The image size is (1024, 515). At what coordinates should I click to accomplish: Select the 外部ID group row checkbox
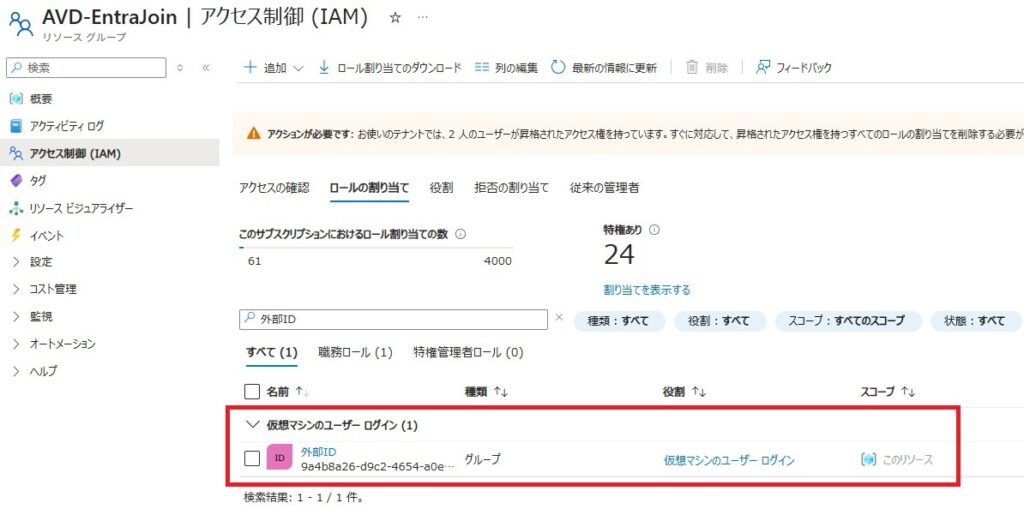(252, 458)
